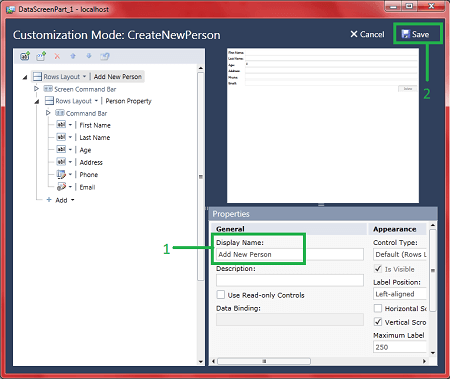
Task: Click the Cancel button
Action: pyautogui.click(x=367, y=34)
